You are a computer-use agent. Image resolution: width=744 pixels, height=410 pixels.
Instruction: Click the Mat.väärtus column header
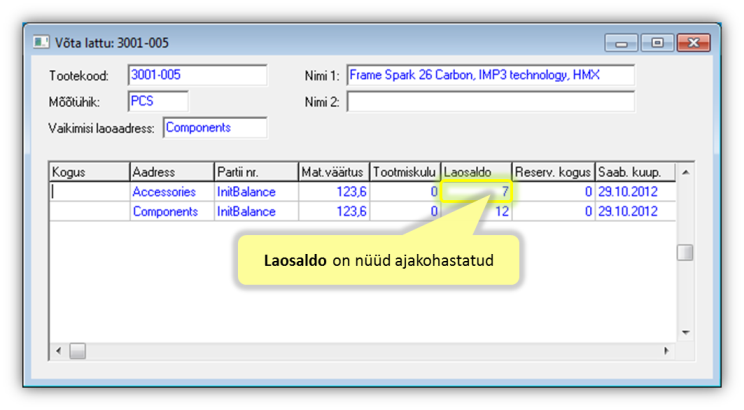coord(334,172)
